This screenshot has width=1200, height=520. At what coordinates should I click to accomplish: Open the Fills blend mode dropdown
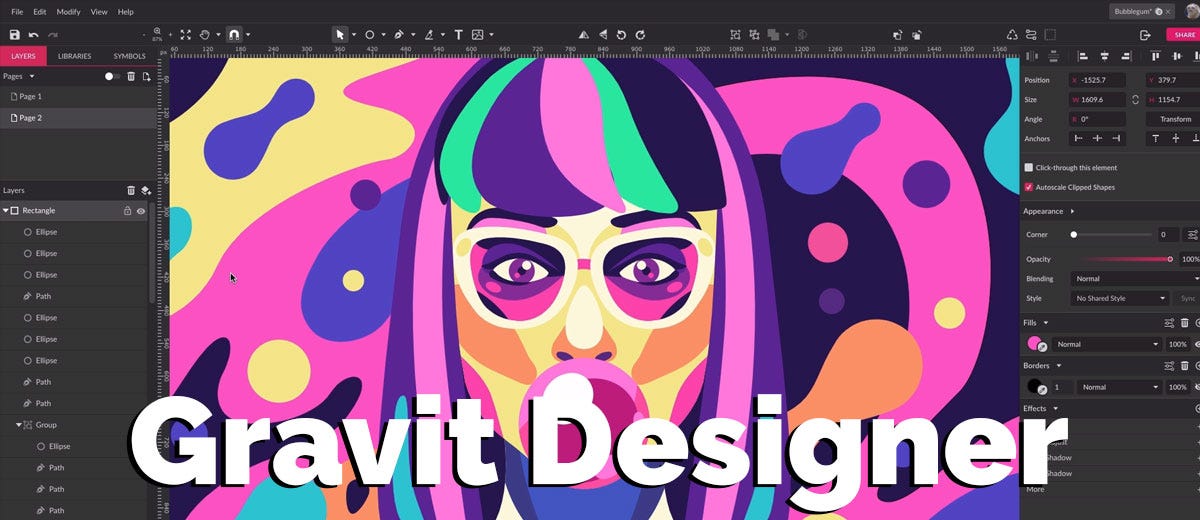1107,344
